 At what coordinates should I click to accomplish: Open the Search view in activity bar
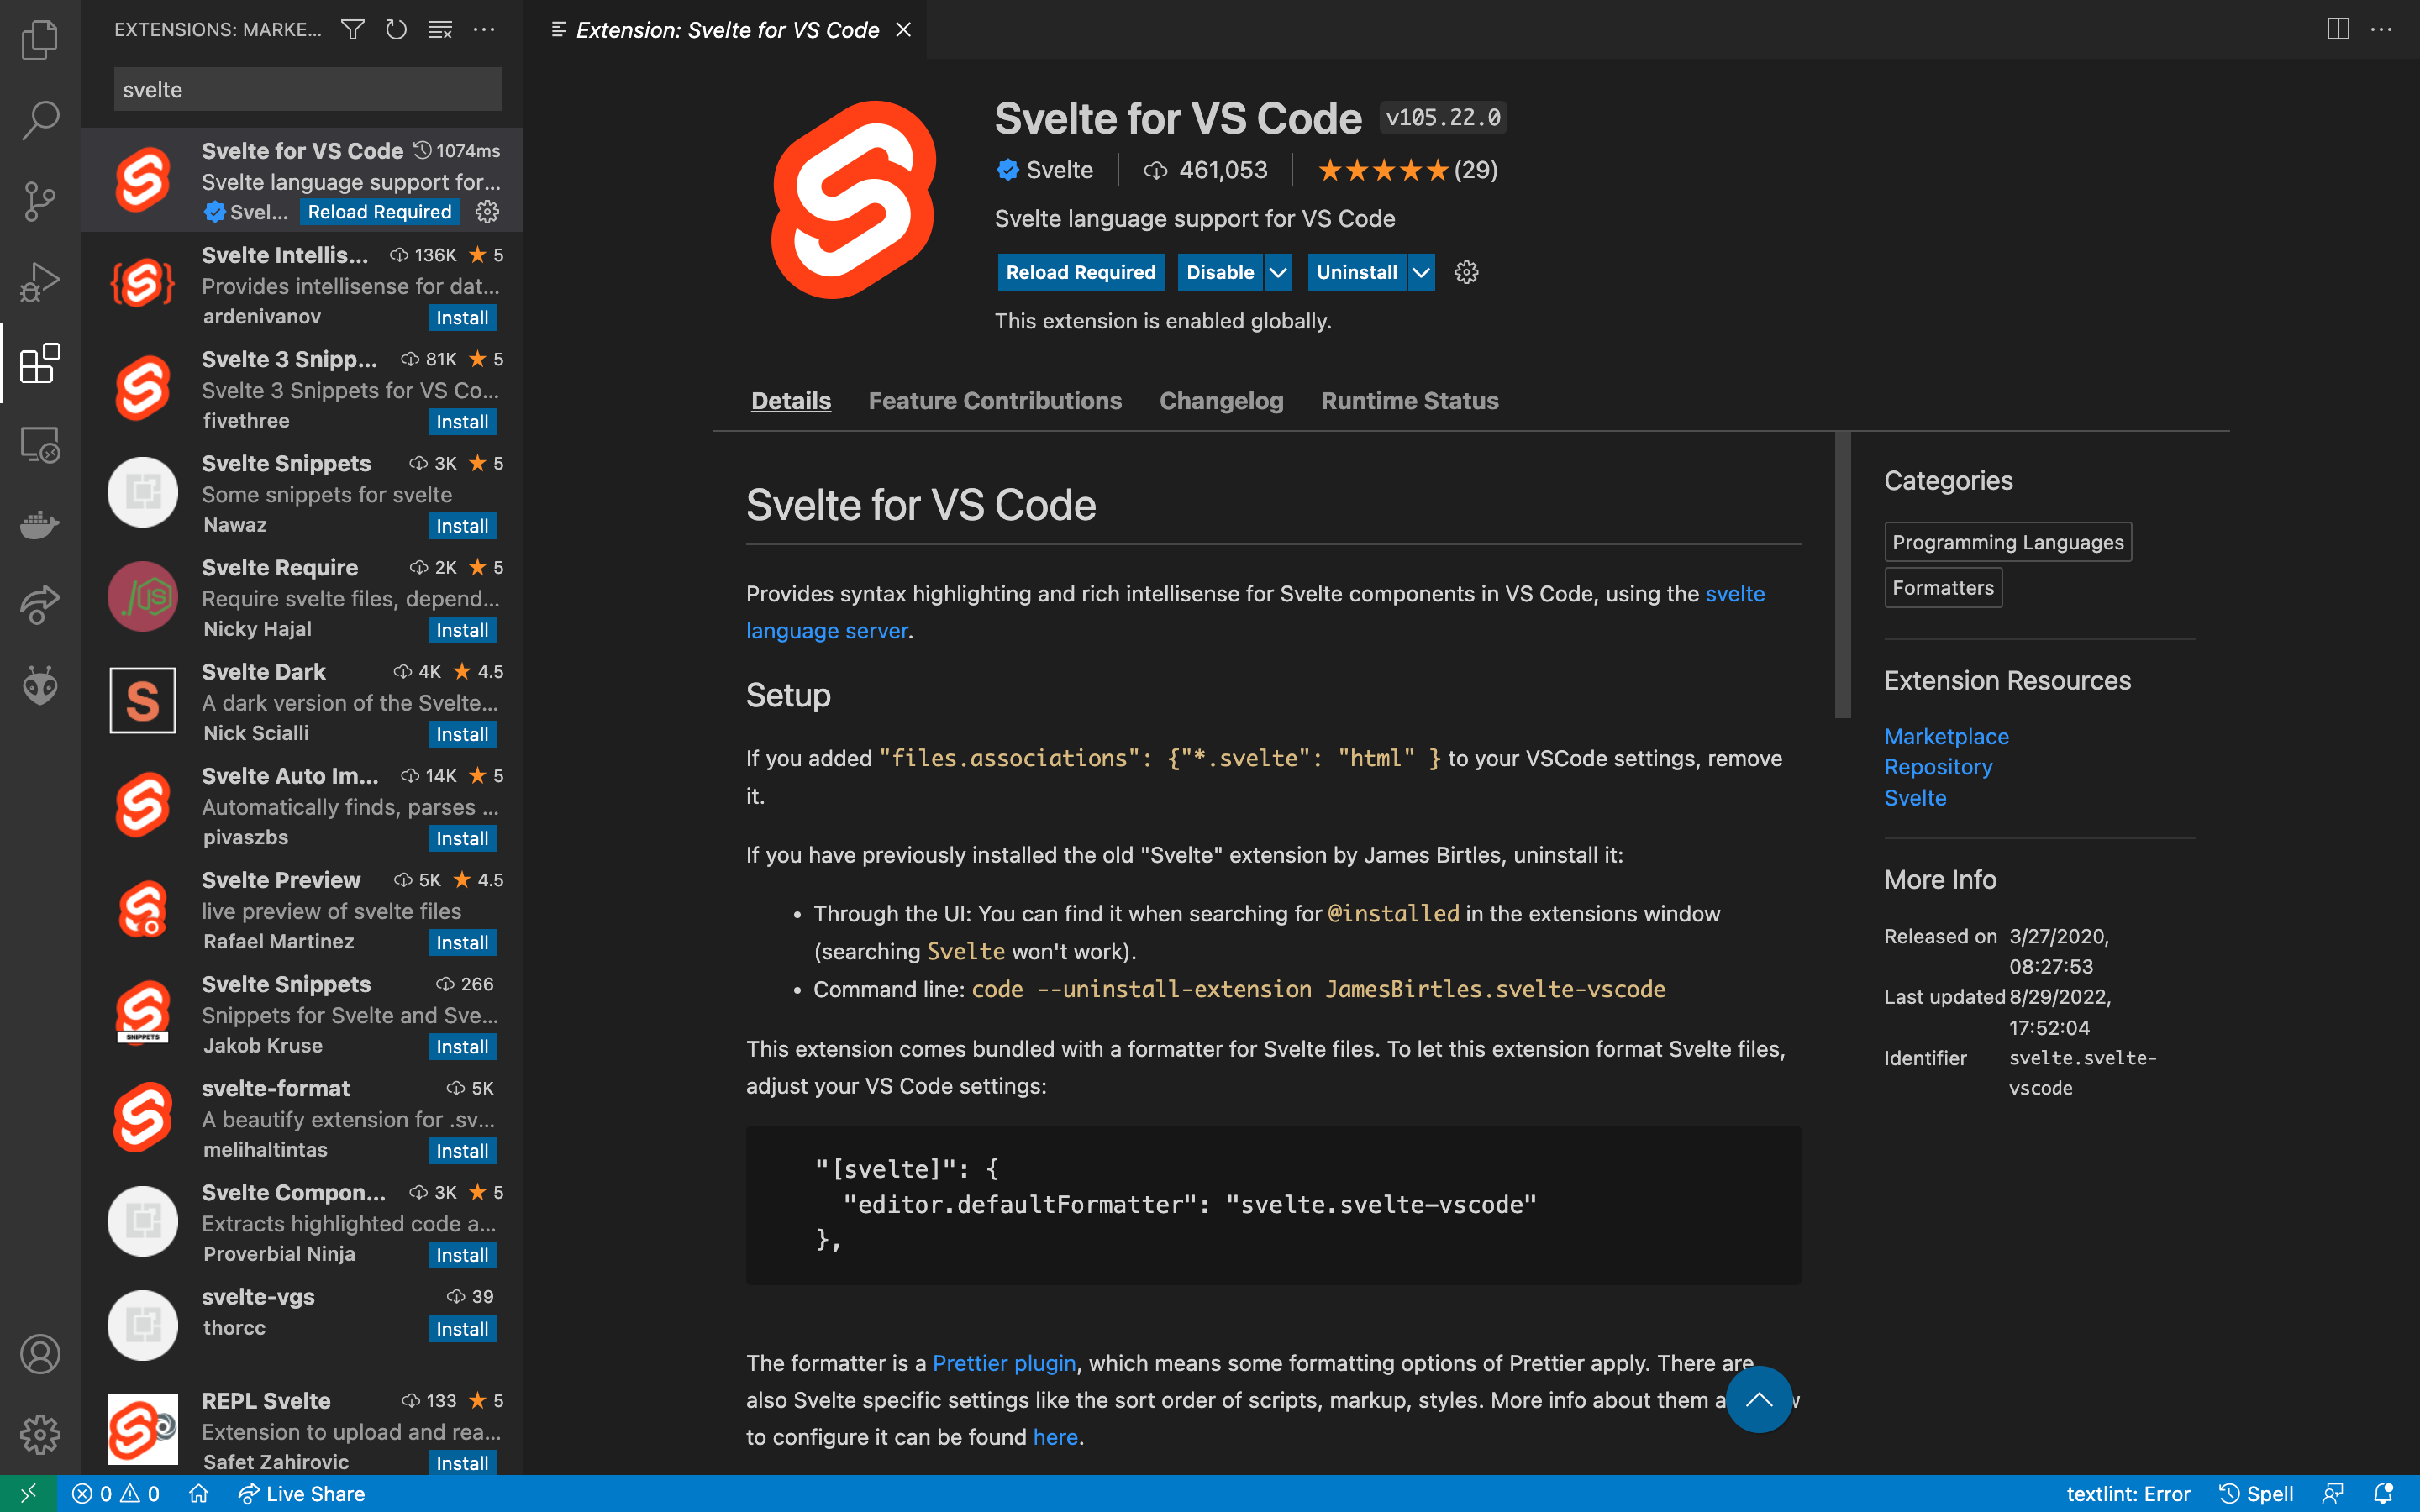pyautogui.click(x=40, y=120)
